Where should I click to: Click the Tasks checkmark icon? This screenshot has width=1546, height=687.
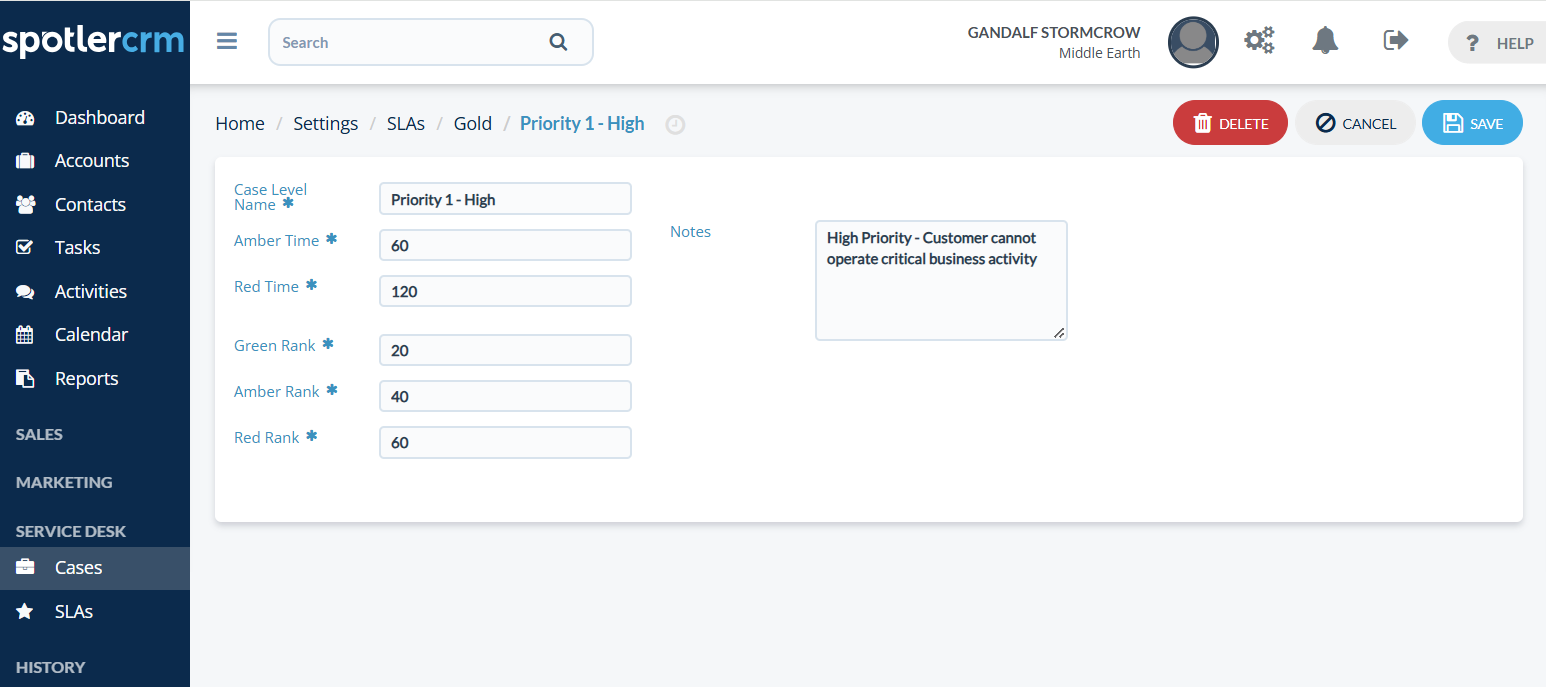point(25,247)
